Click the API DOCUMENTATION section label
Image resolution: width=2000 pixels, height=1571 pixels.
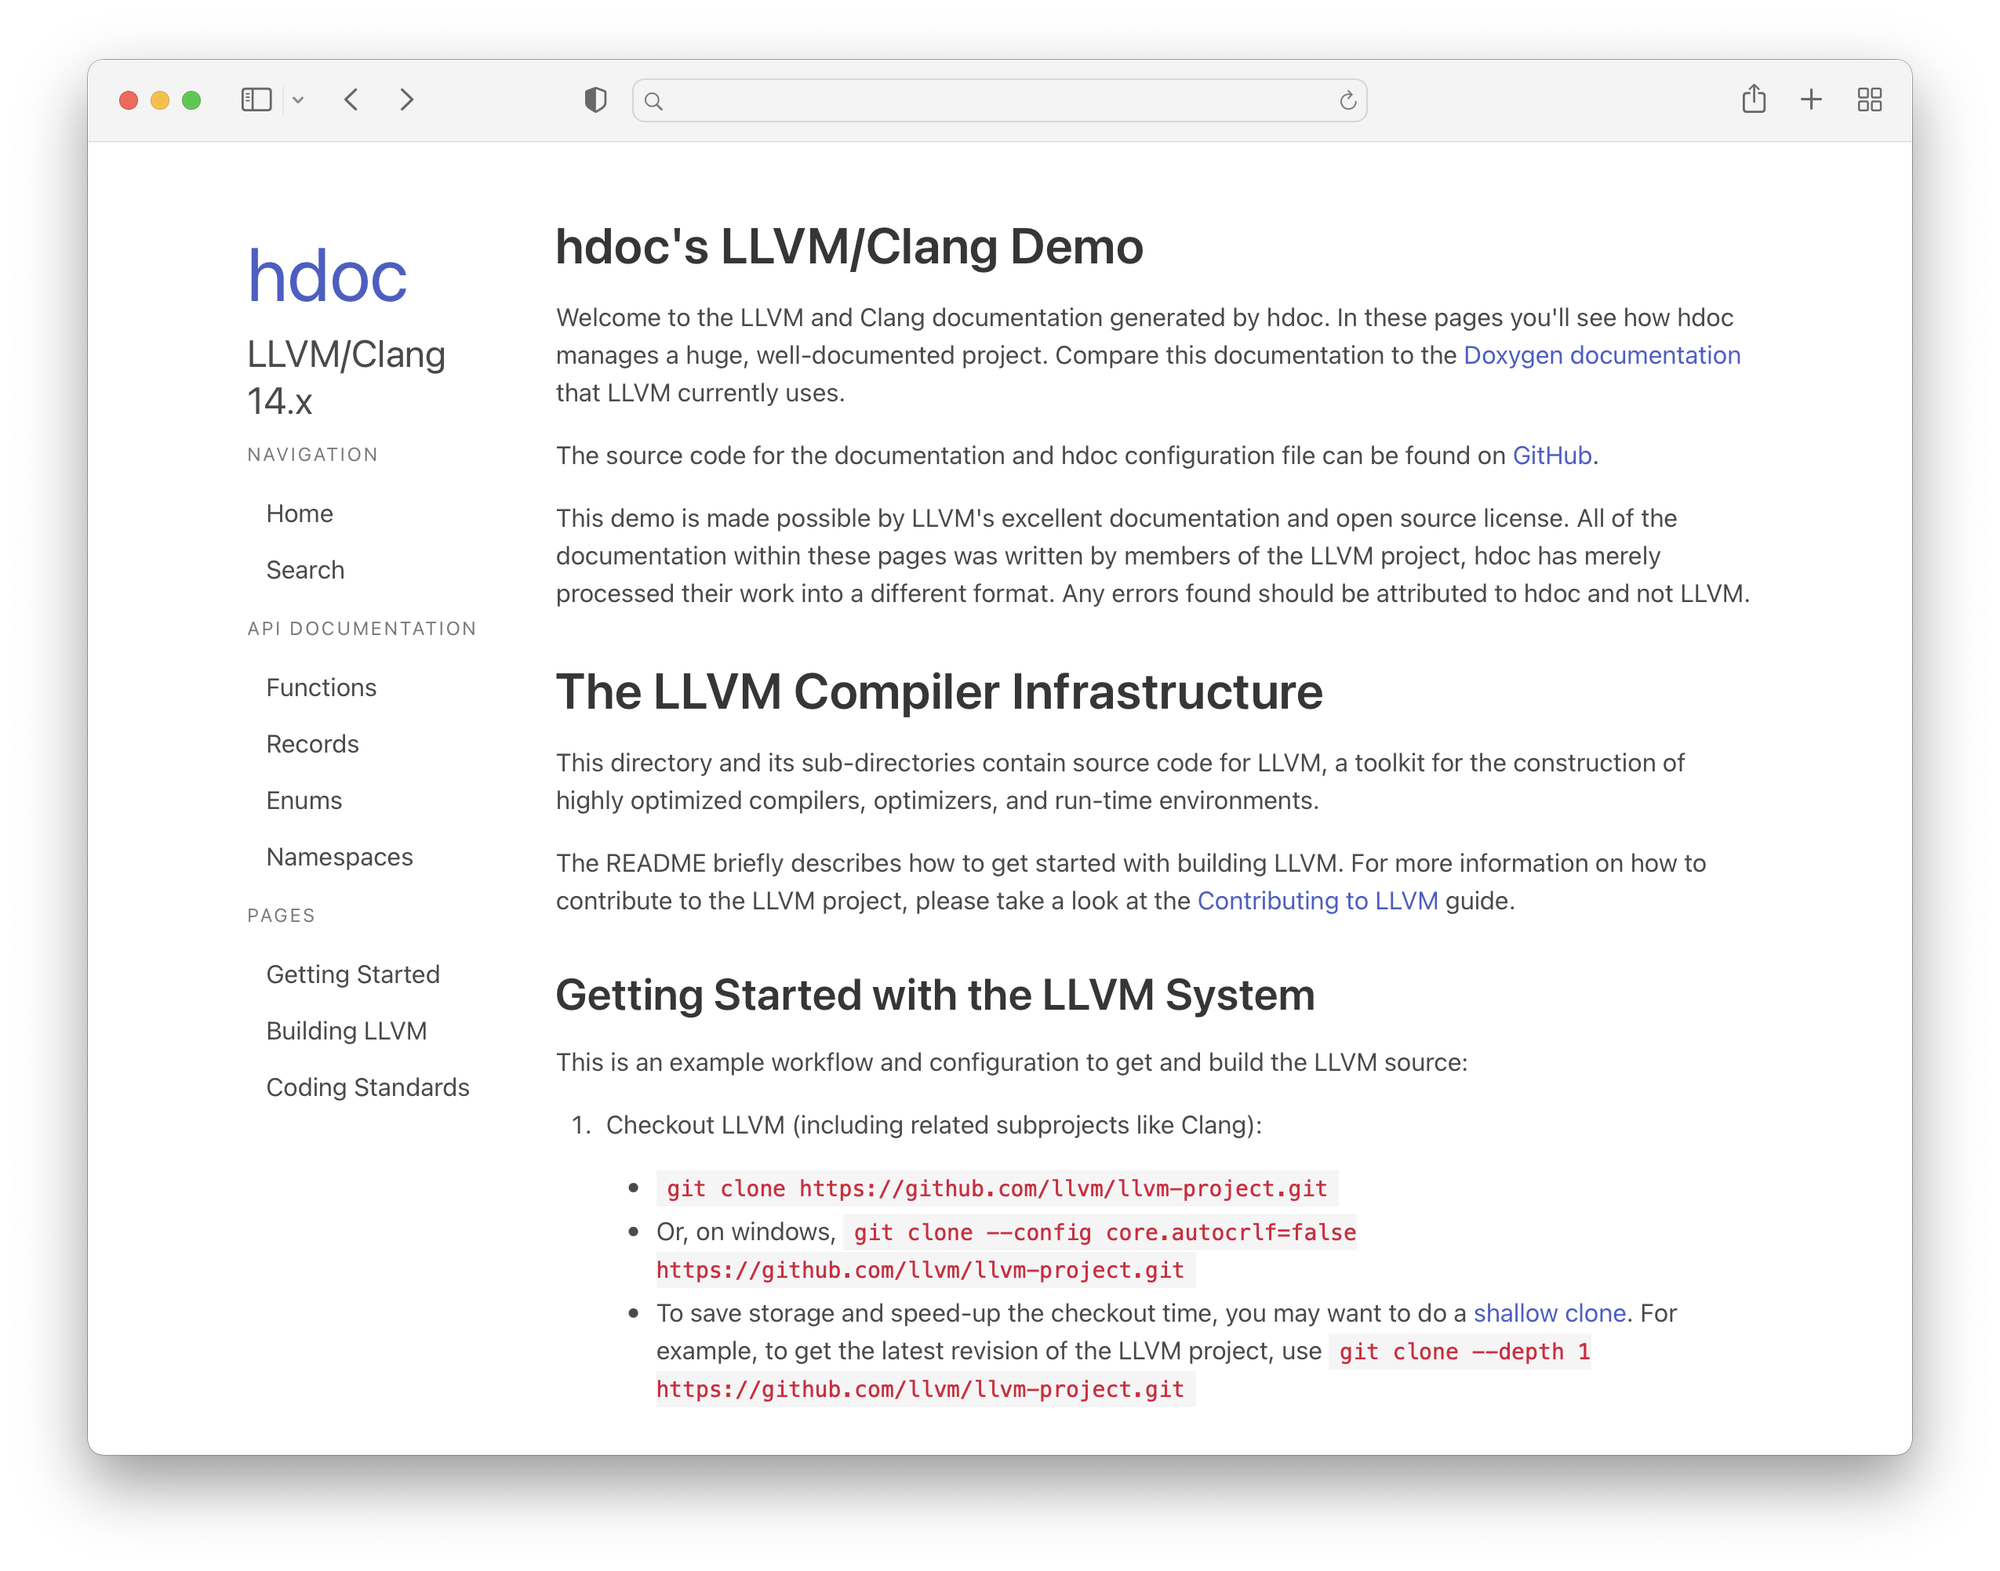[x=362, y=629]
